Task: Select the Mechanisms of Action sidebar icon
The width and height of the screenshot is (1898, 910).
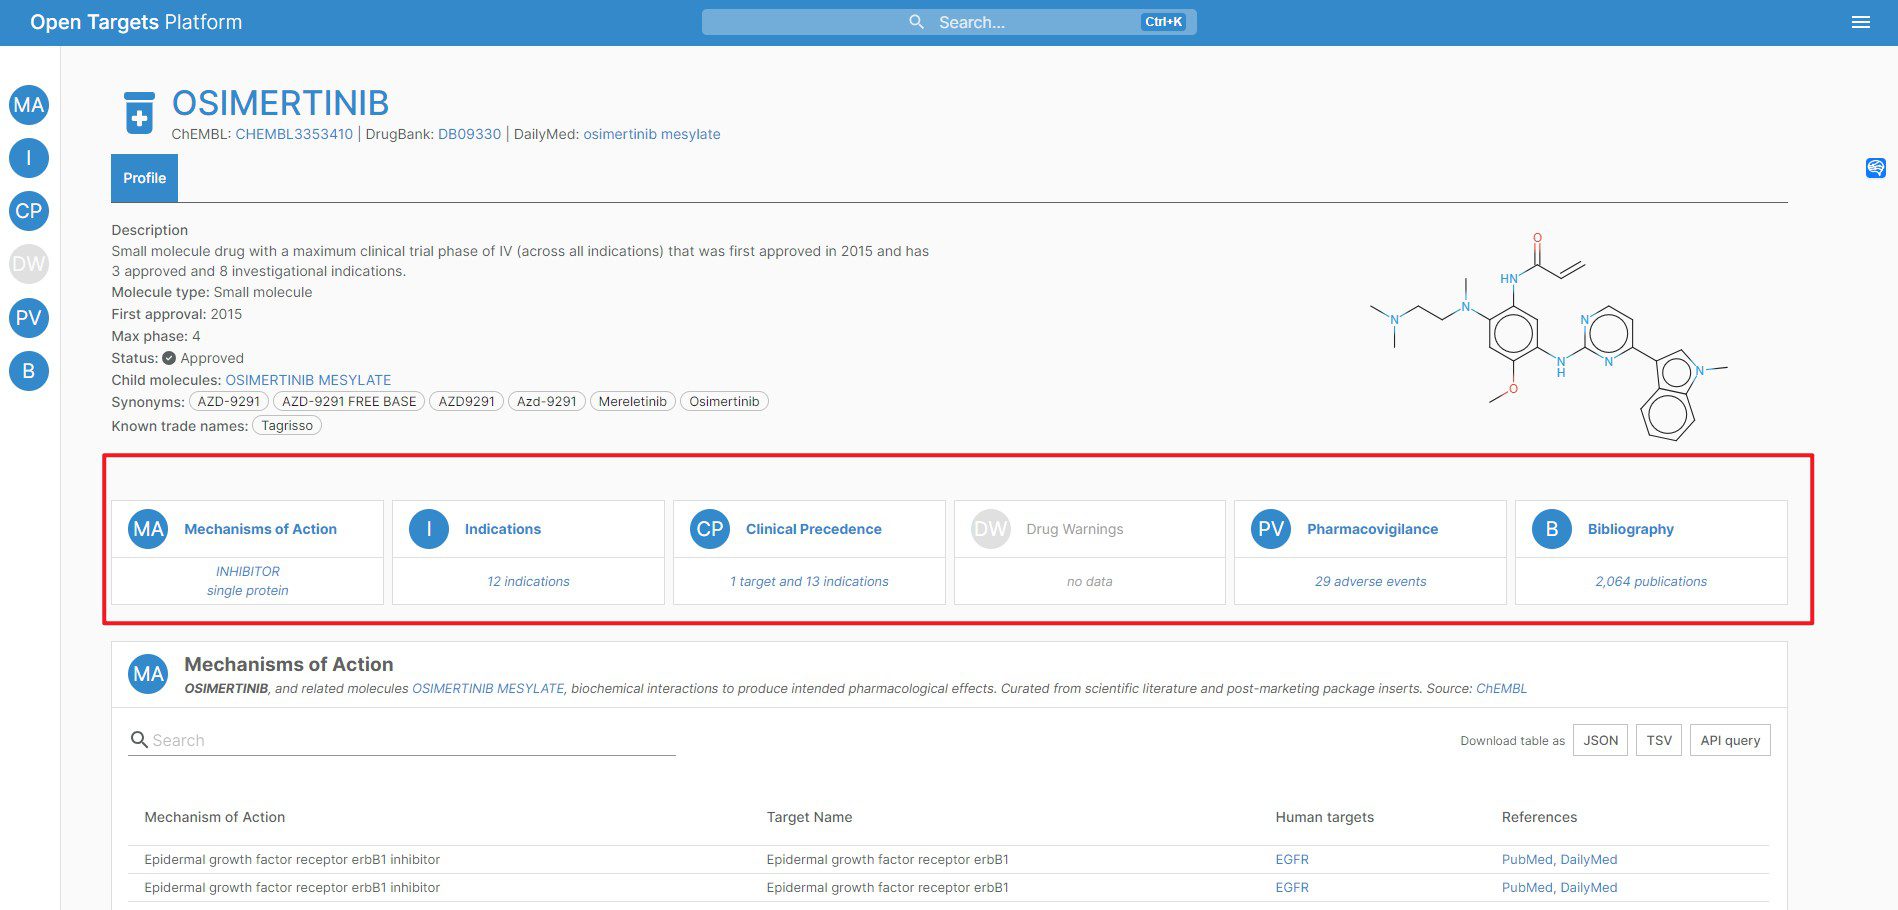Action: click(29, 104)
